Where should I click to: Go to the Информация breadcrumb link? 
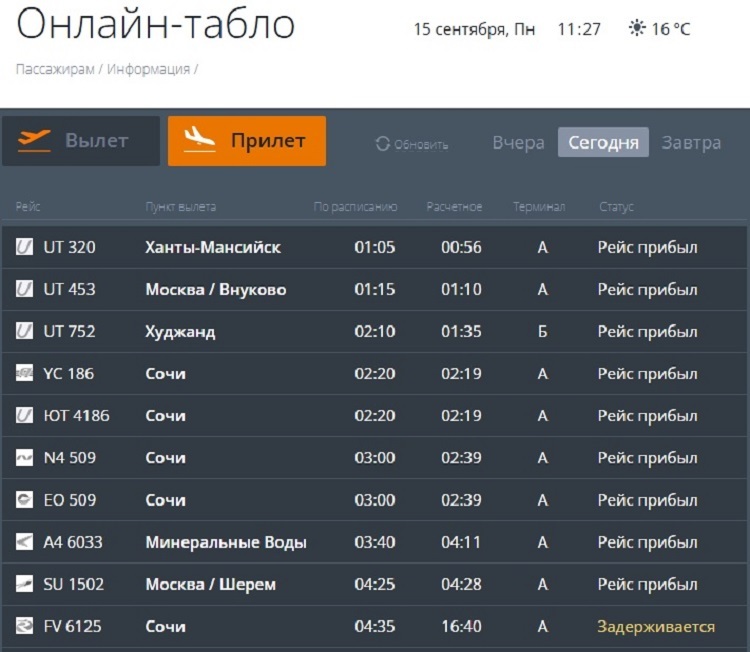148,69
